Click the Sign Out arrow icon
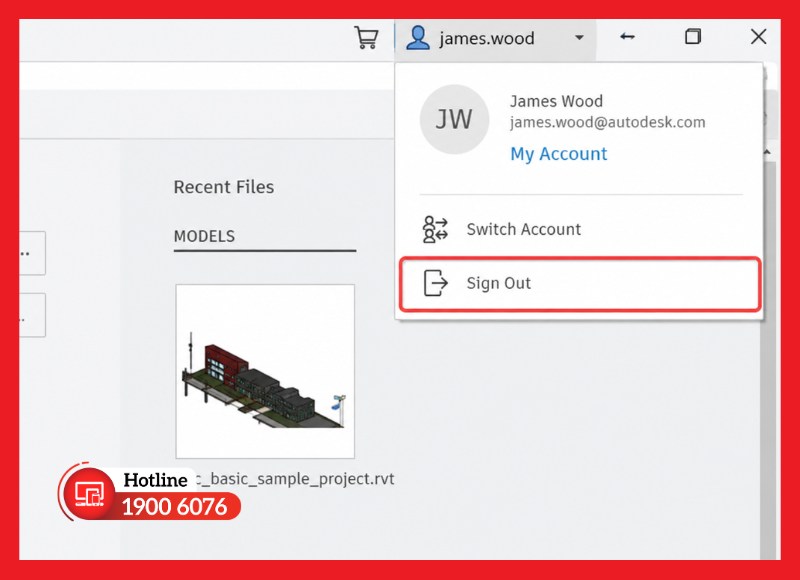Screen dimensions: 800x580 [435, 283]
